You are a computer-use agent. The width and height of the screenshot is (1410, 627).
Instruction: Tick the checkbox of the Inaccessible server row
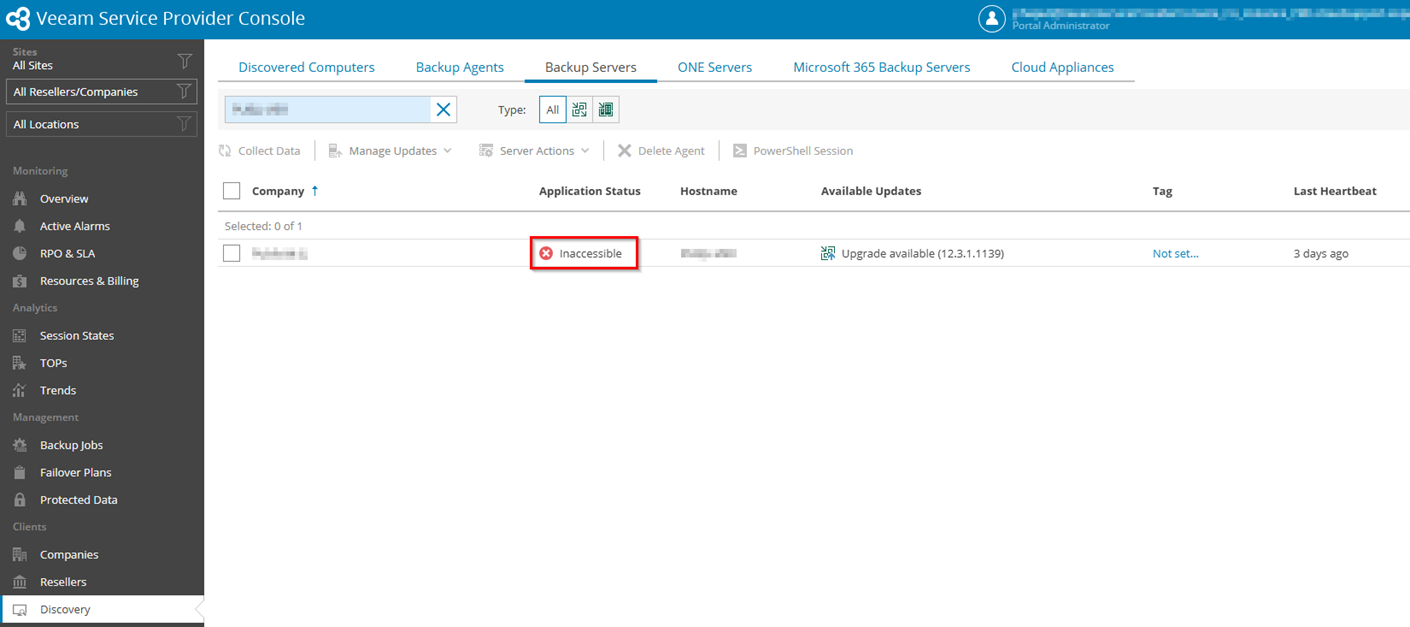click(x=232, y=253)
